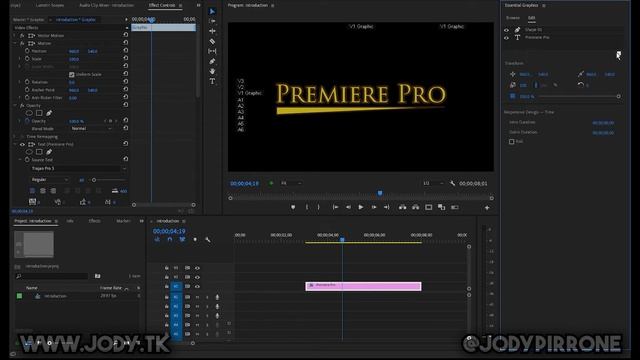Create rectangle mask under Opacity
Viewport: 640px width, 360px height.
pos(39,113)
